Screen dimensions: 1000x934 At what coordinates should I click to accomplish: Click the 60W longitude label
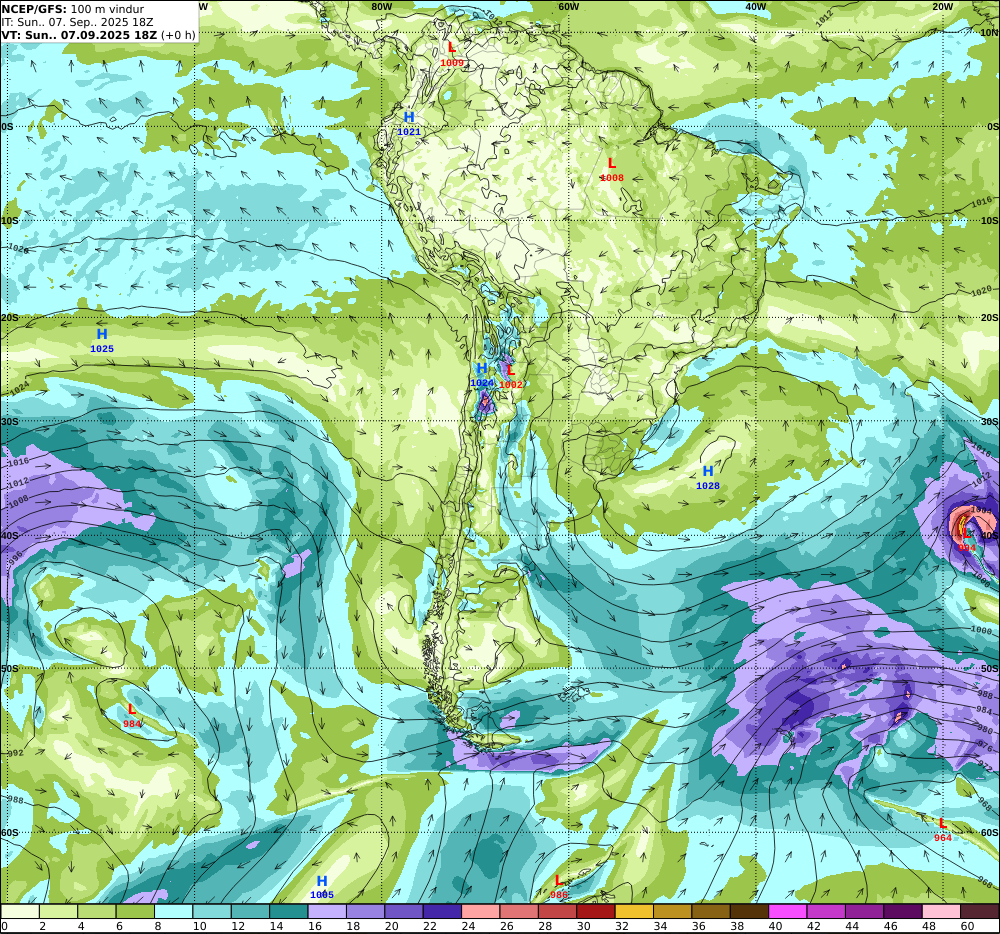568,6
